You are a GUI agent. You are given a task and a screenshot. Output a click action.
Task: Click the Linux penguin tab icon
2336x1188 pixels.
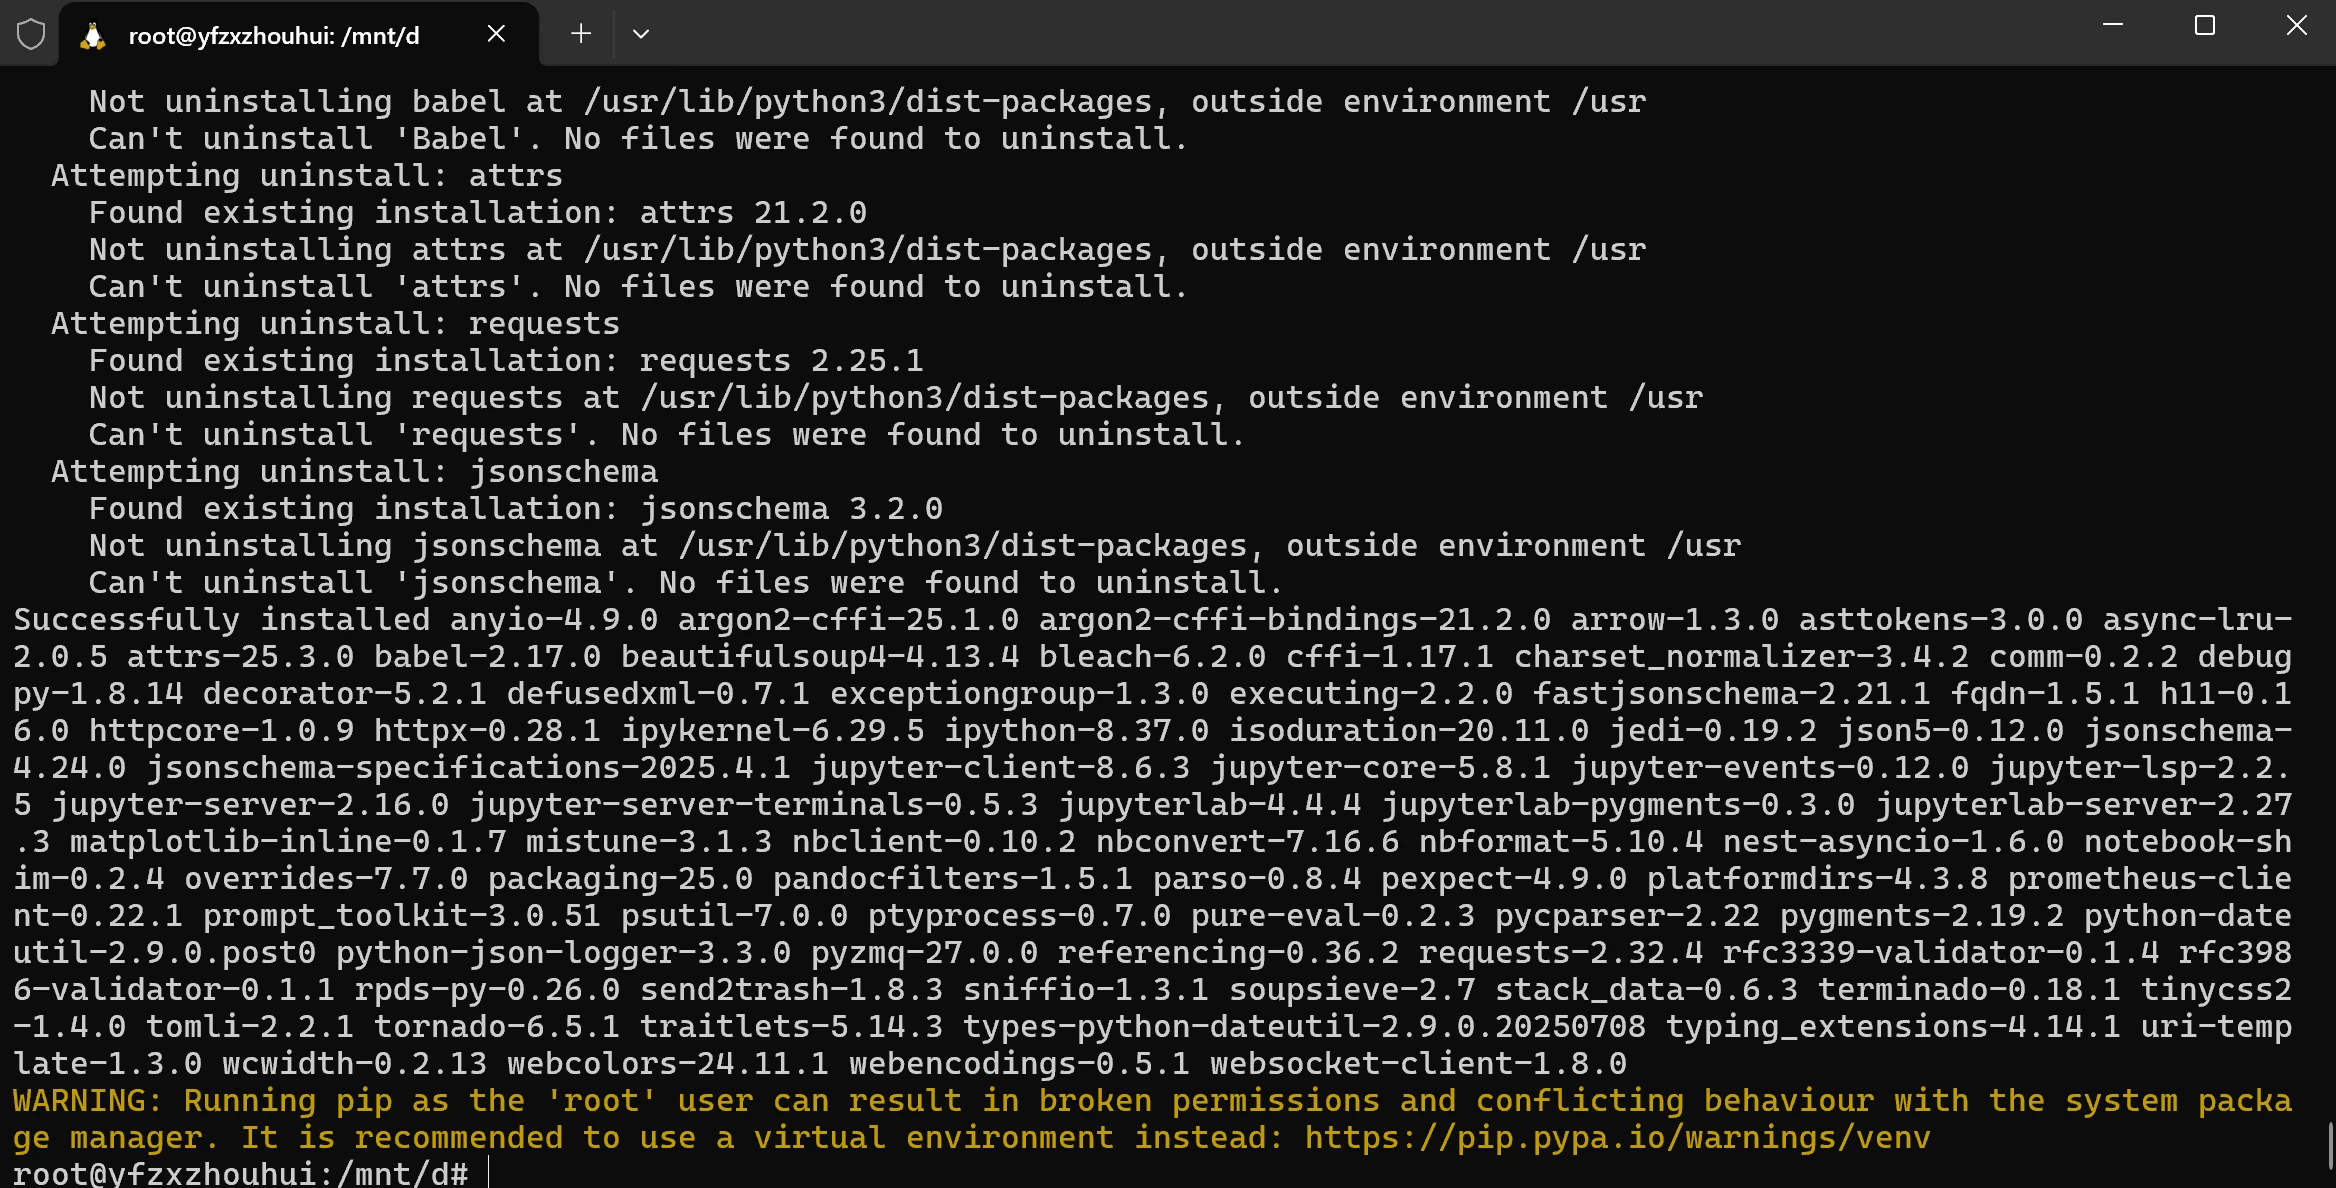pos(93,36)
